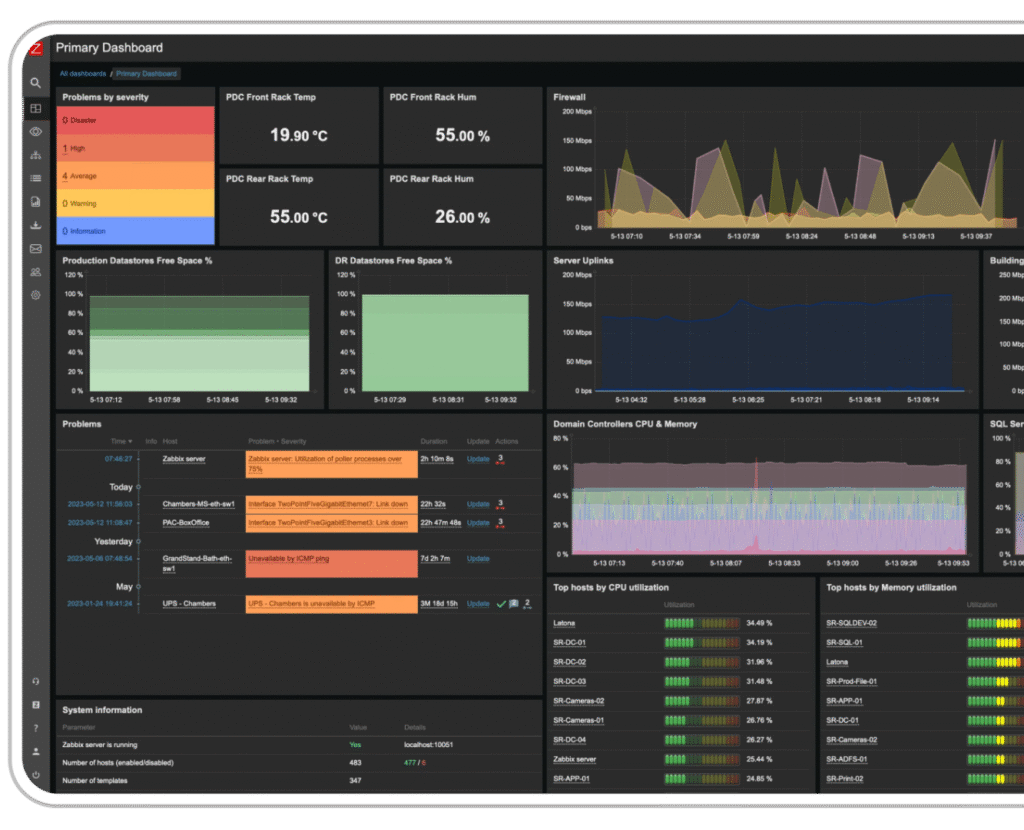Open SR-Prod-File-01 in Top hosts by Memory
The image size is (1024, 830).
pos(852,681)
